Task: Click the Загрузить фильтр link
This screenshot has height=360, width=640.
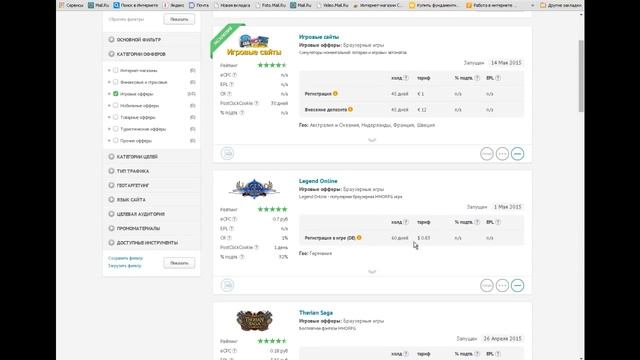Action: [x=124, y=266]
